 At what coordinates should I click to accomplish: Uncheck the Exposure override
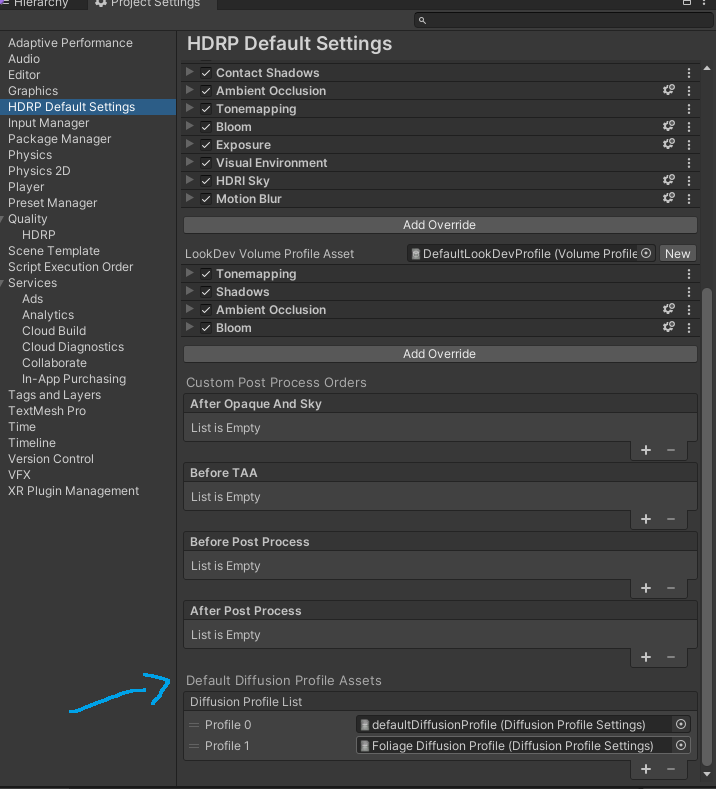206,145
